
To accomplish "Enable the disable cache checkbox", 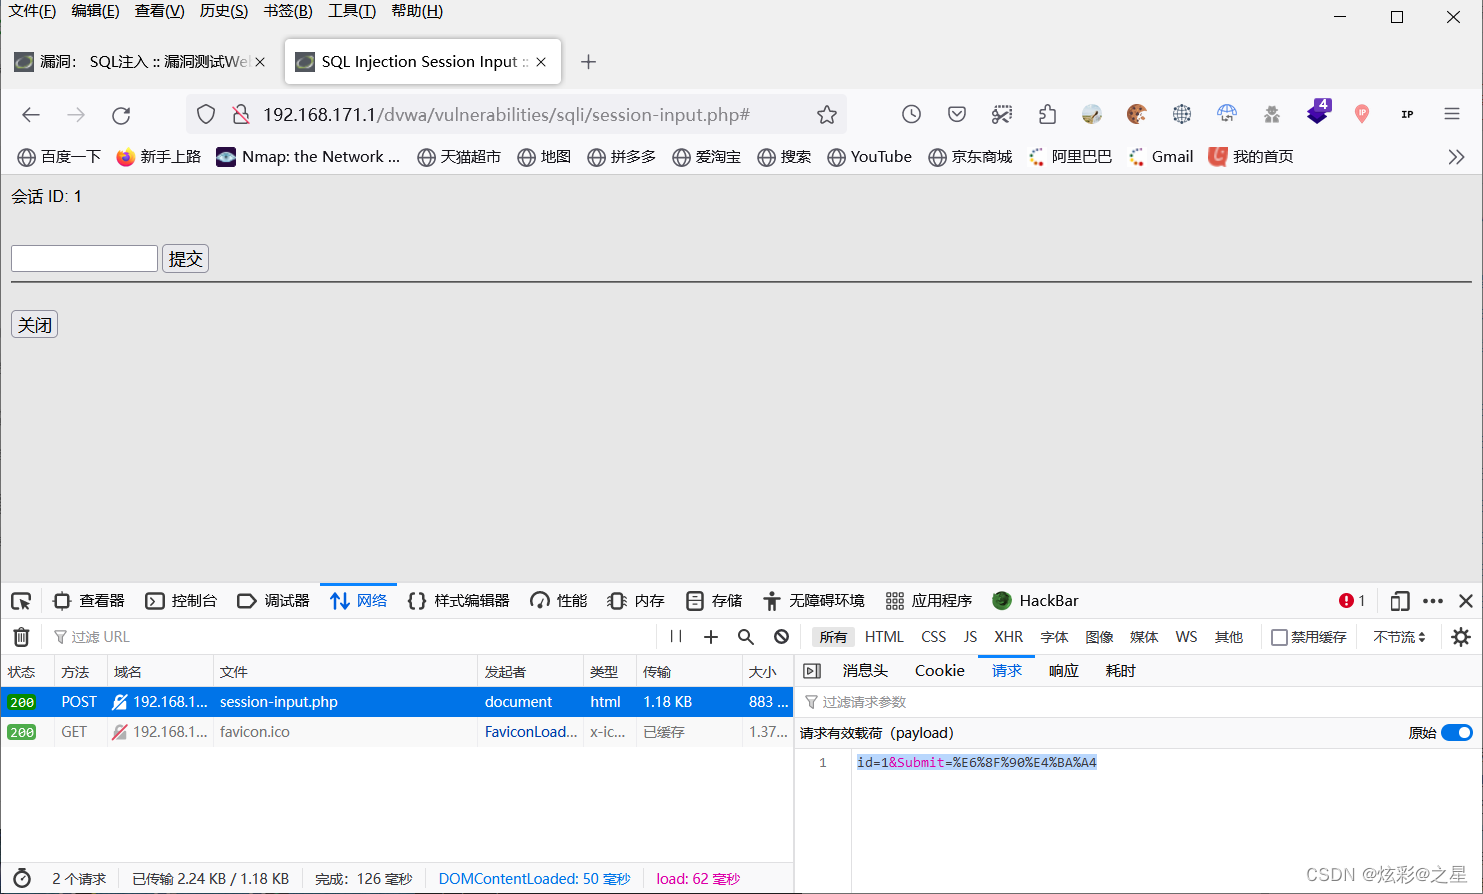I will pyautogui.click(x=1279, y=637).
